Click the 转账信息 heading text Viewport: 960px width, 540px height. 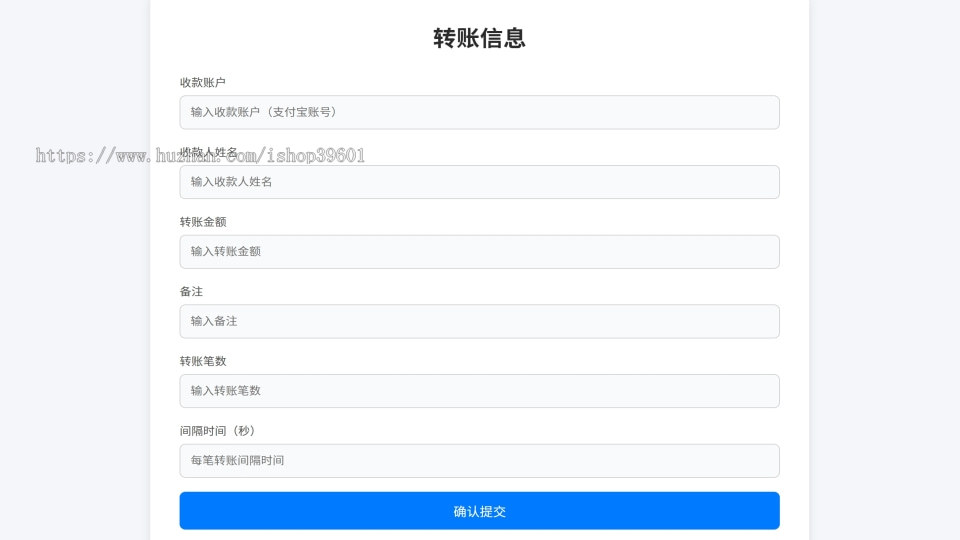click(479, 38)
